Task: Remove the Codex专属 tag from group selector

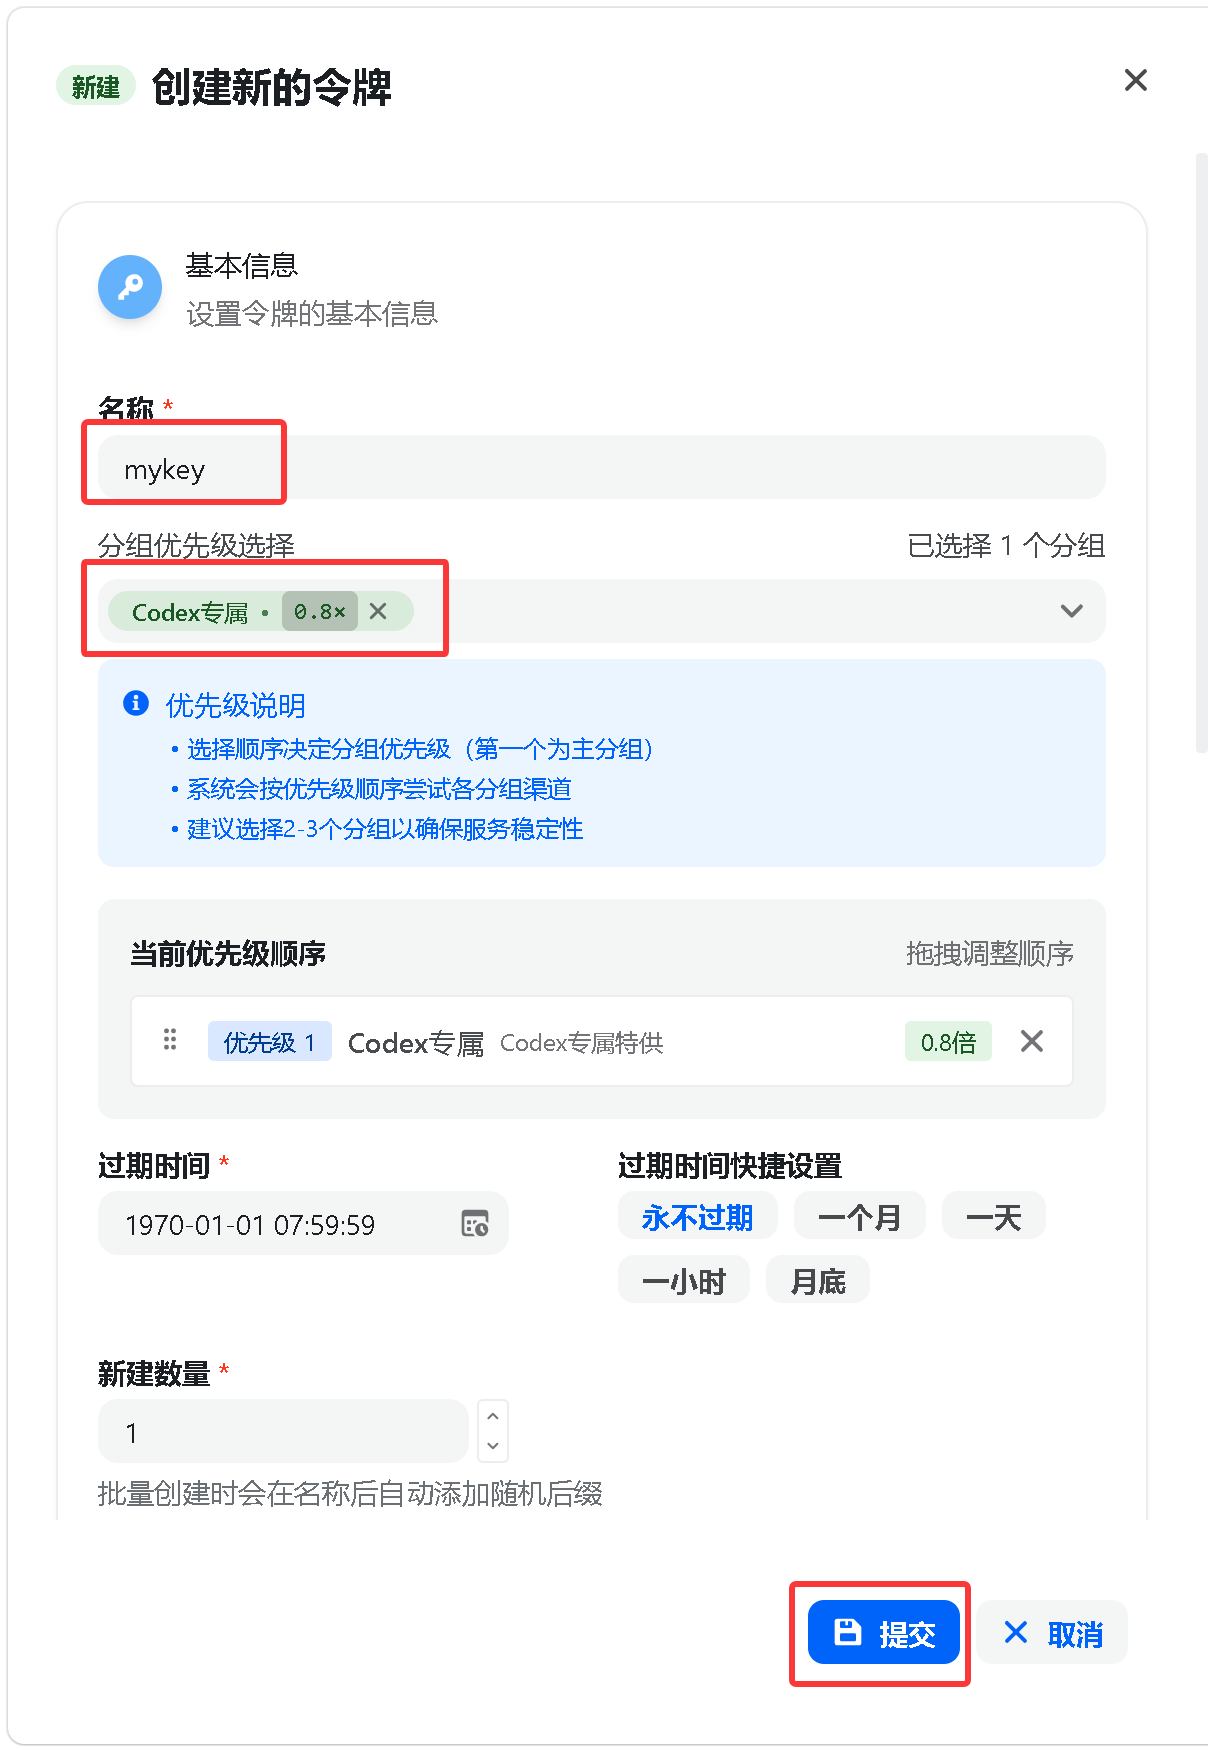Action: pos(378,611)
